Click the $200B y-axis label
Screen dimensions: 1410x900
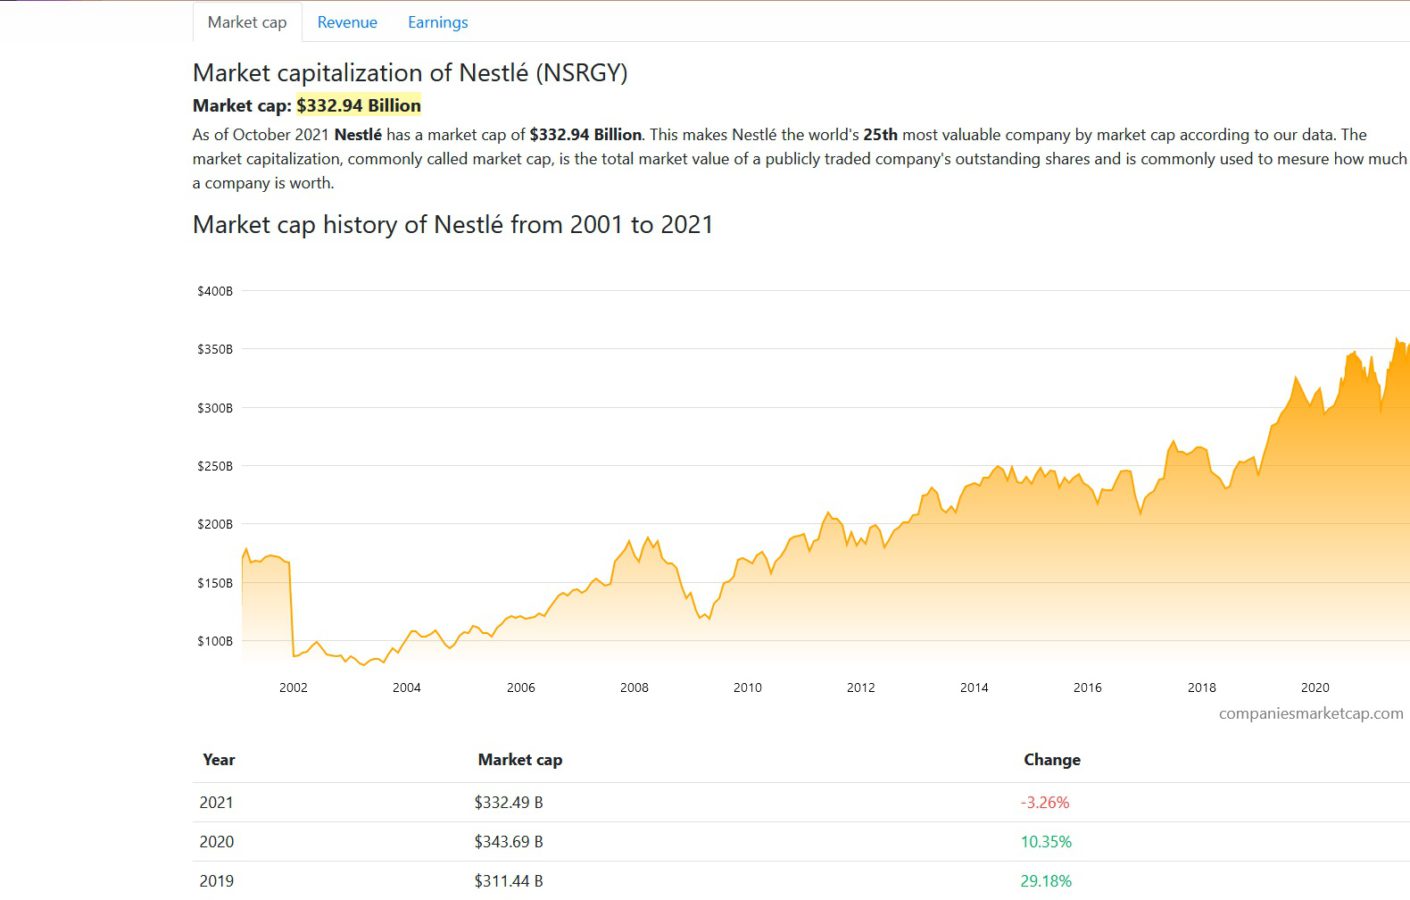coord(215,524)
